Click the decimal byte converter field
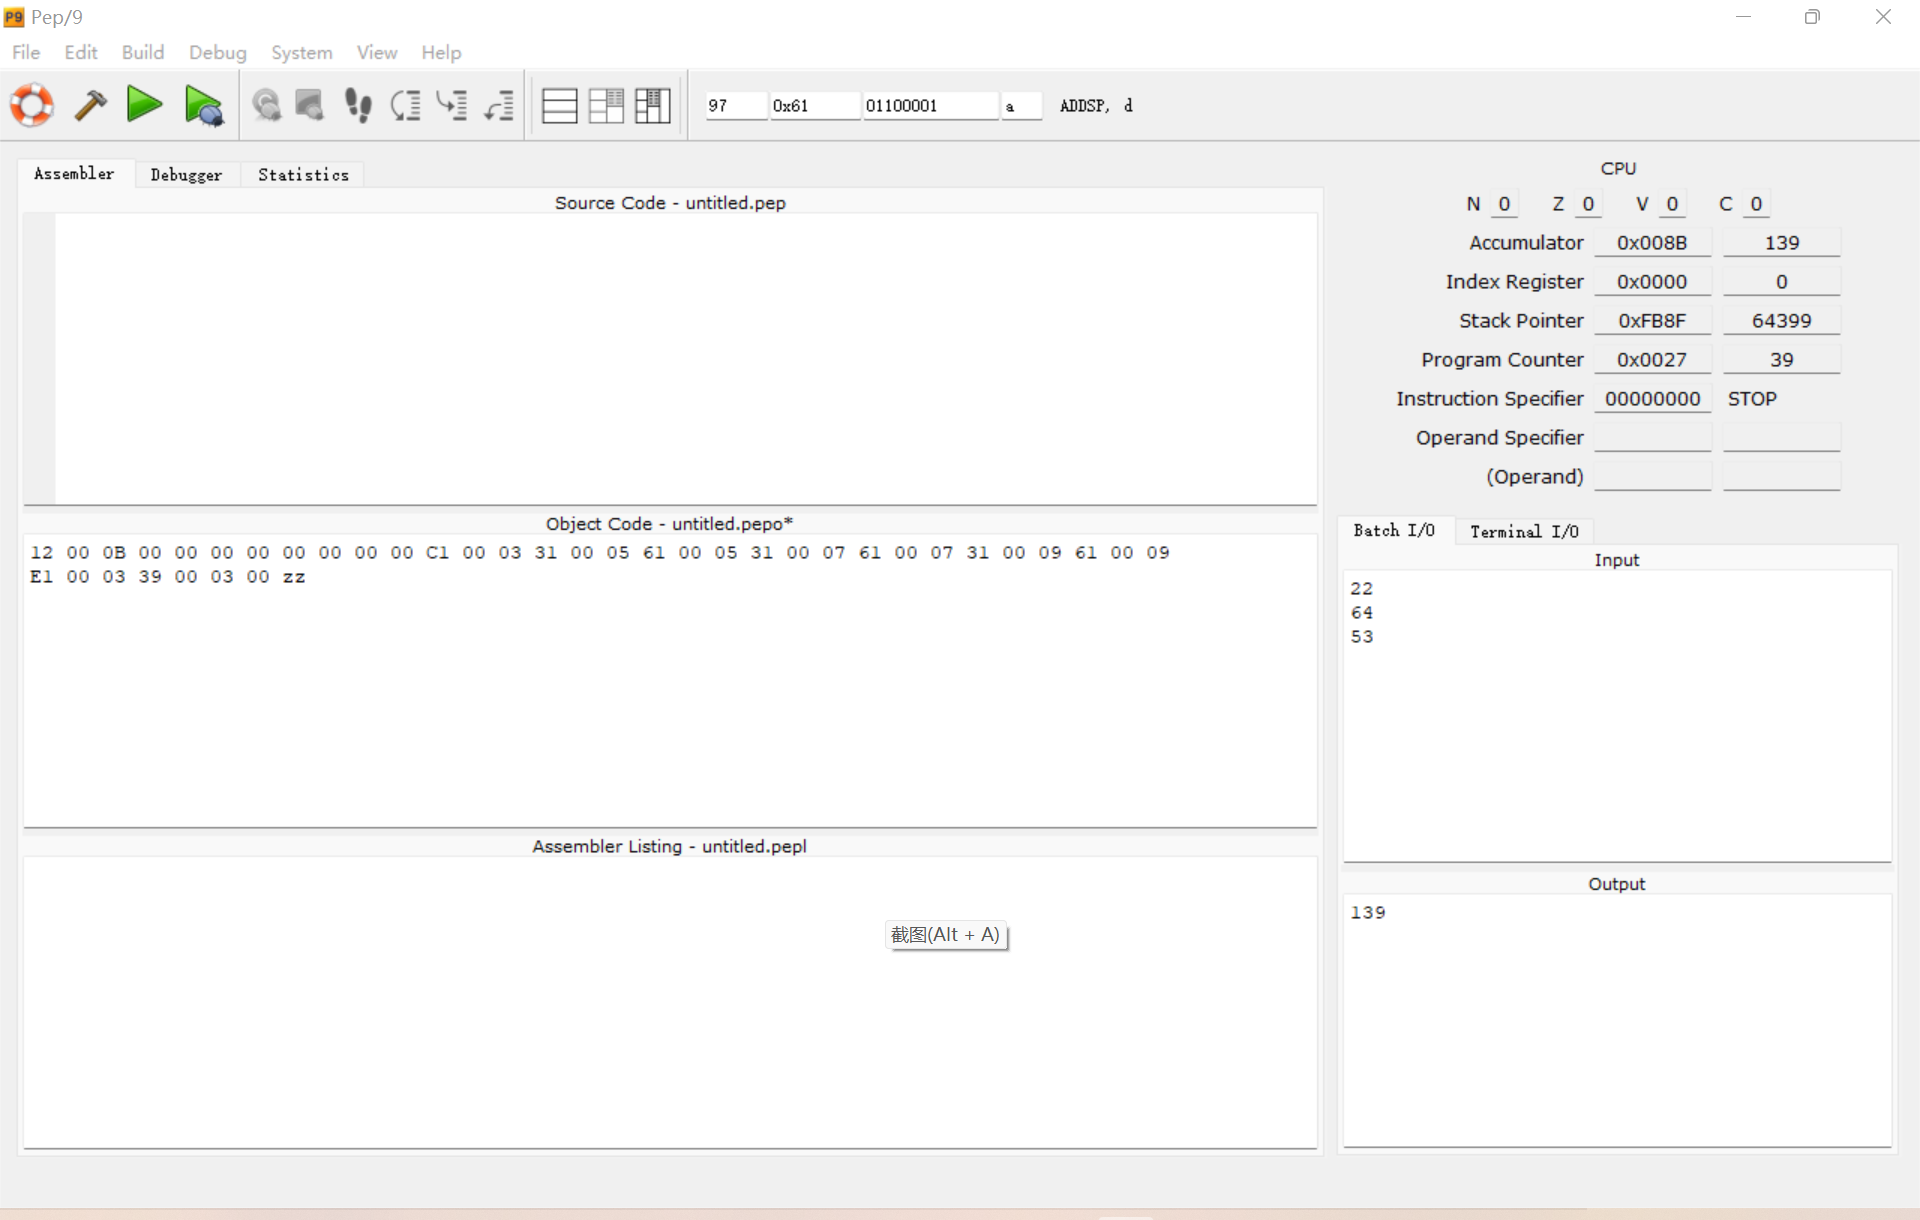The height and width of the screenshot is (1220, 1920). tap(735, 105)
